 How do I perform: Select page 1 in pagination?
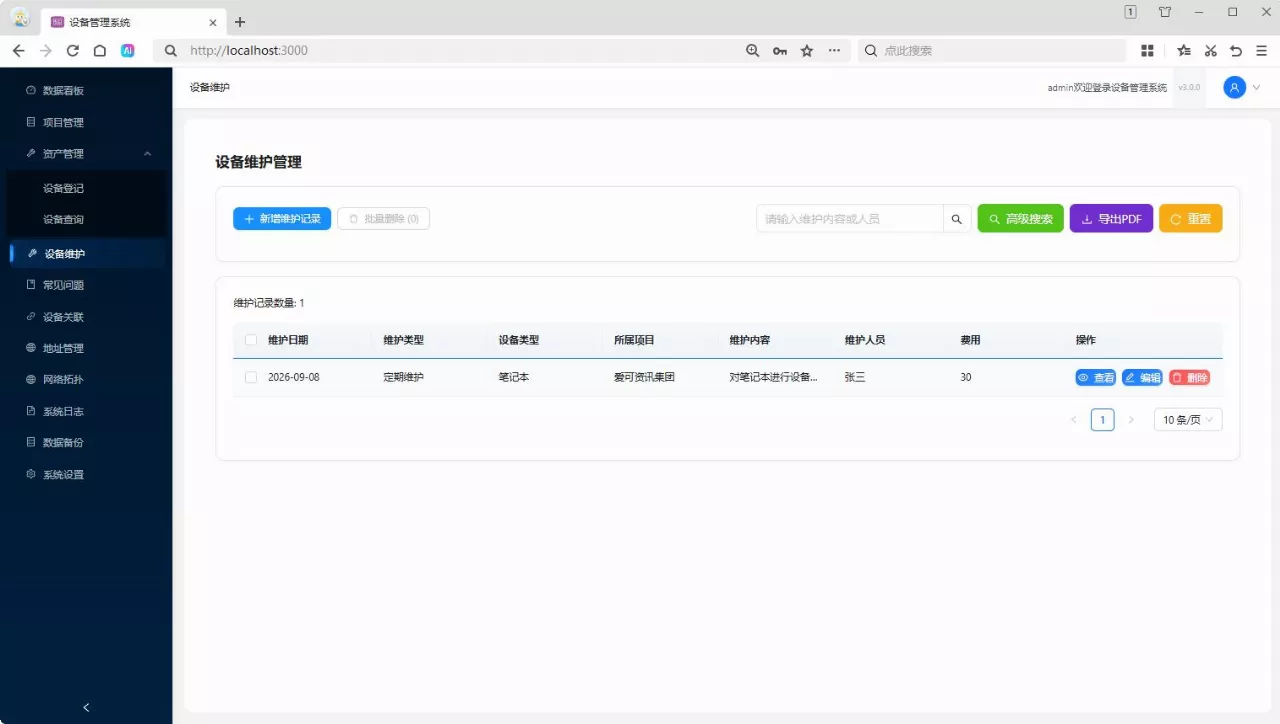coord(1102,420)
